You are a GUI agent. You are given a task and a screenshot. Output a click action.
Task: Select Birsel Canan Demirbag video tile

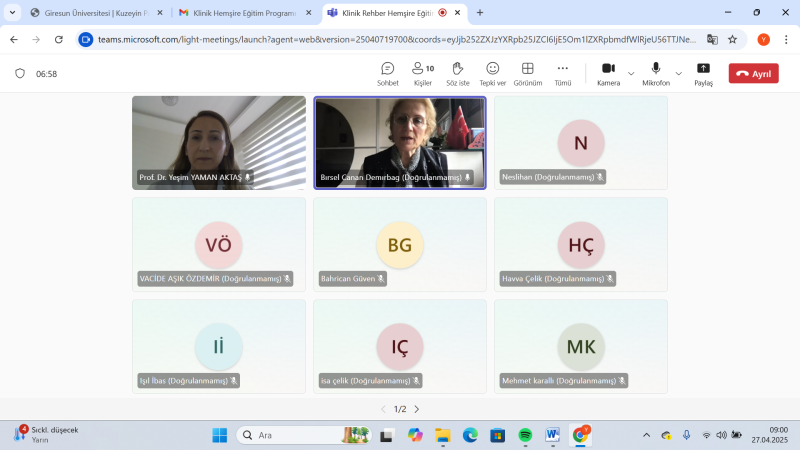[400, 143]
